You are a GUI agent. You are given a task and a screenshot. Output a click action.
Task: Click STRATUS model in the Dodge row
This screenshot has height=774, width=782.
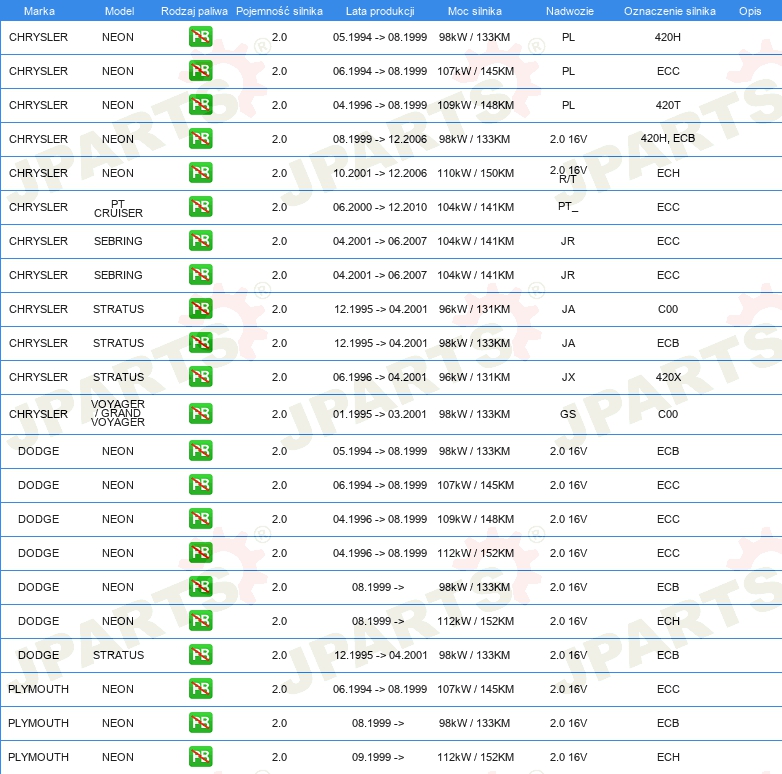pyautogui.click(x=118, y=655)
